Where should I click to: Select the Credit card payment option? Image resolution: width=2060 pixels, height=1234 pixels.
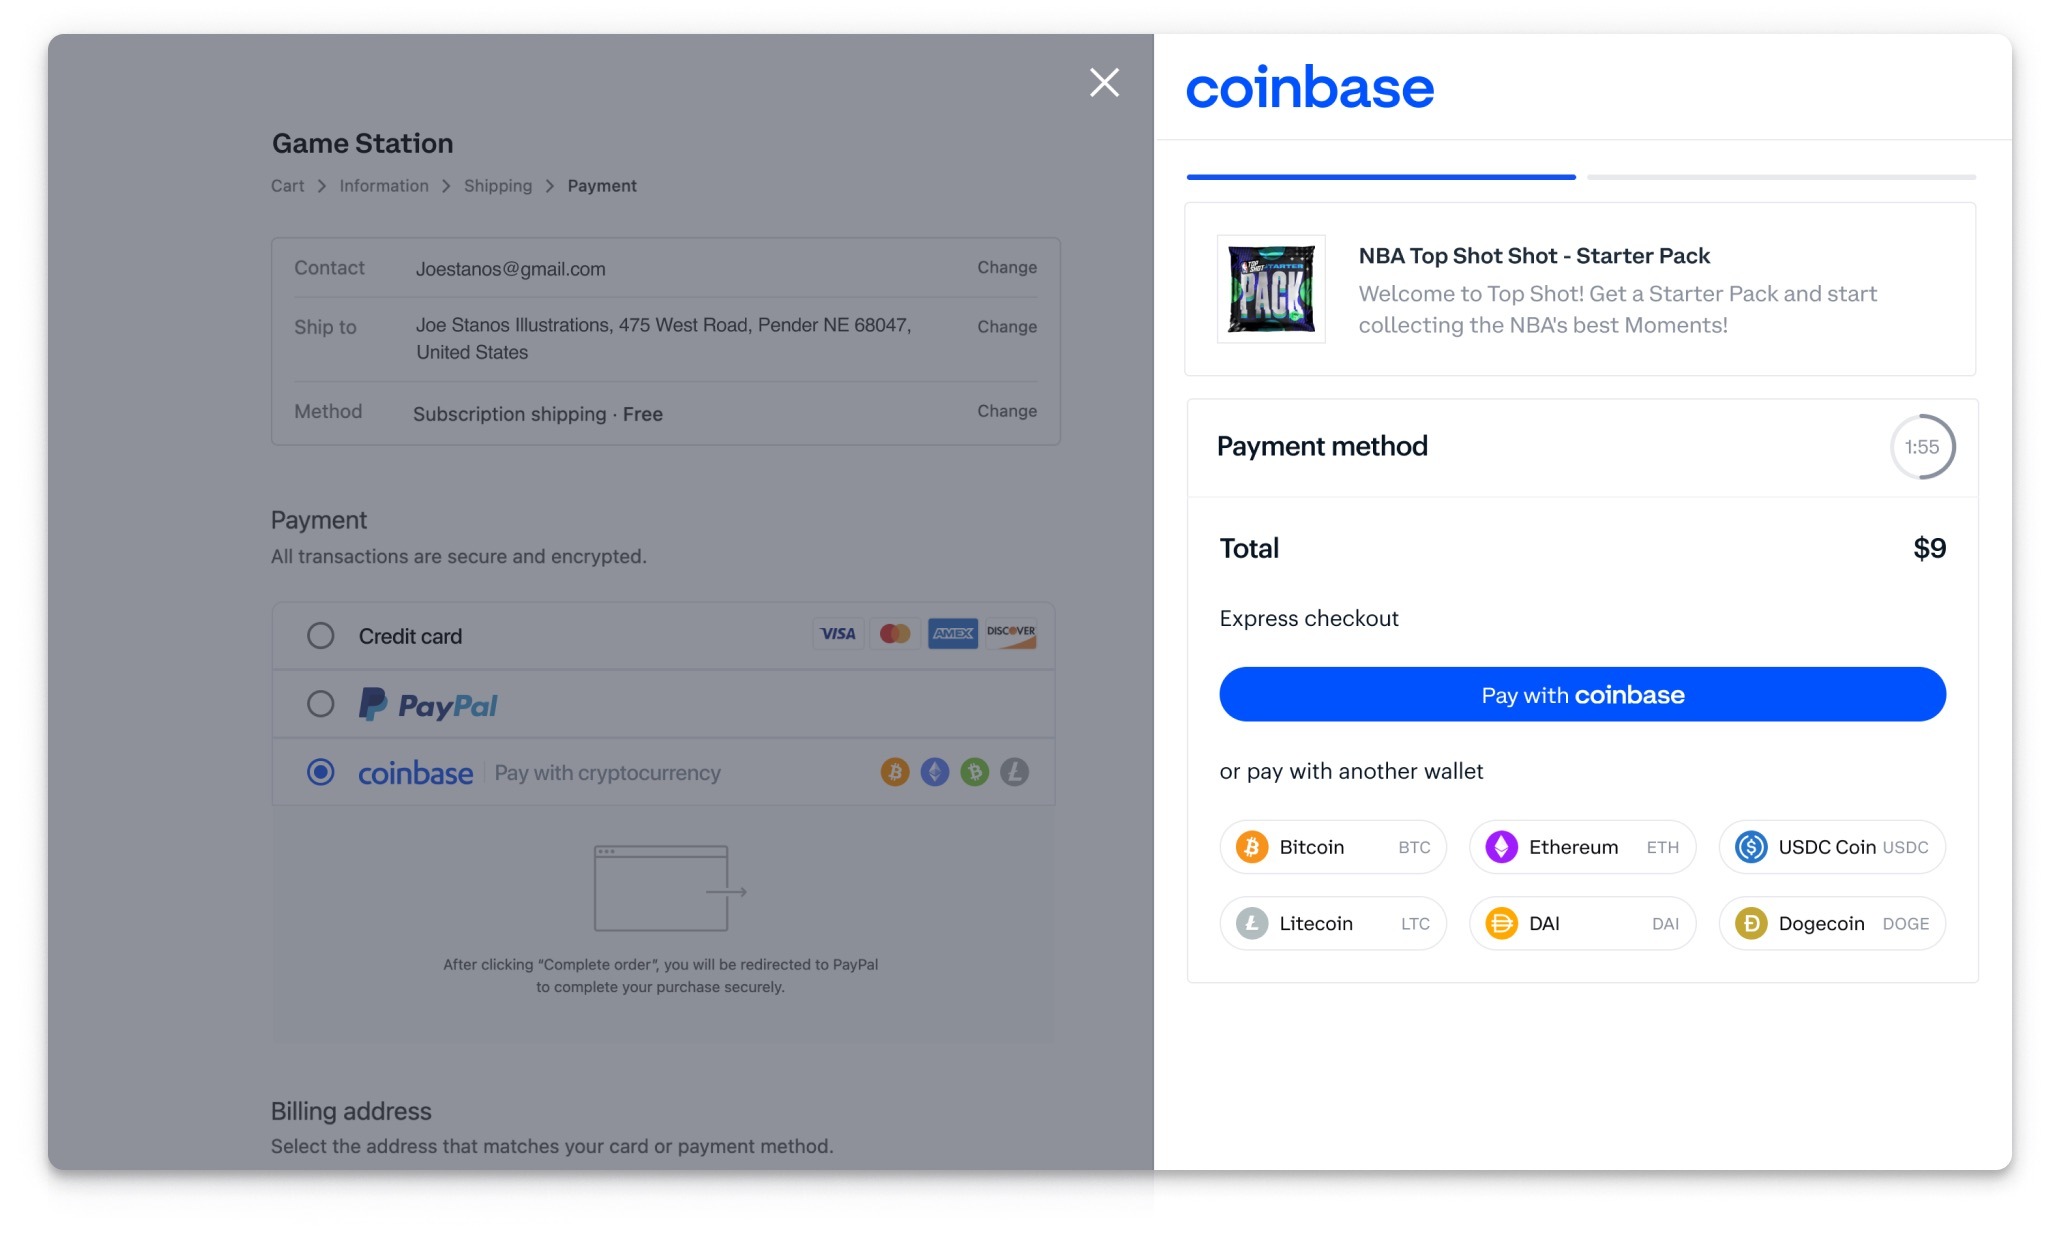[x=321, y=635]
